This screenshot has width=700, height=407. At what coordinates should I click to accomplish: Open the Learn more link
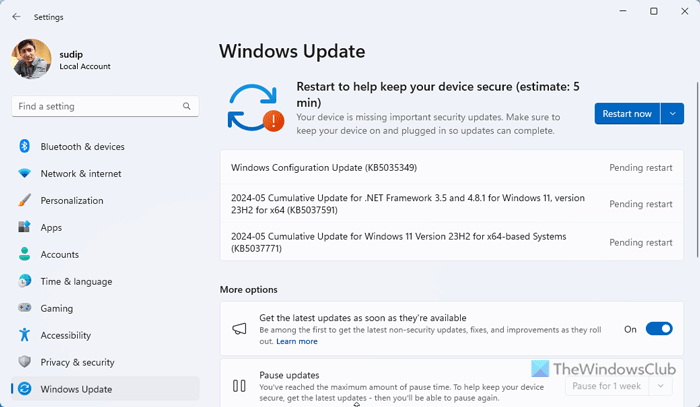coord(297,341)
